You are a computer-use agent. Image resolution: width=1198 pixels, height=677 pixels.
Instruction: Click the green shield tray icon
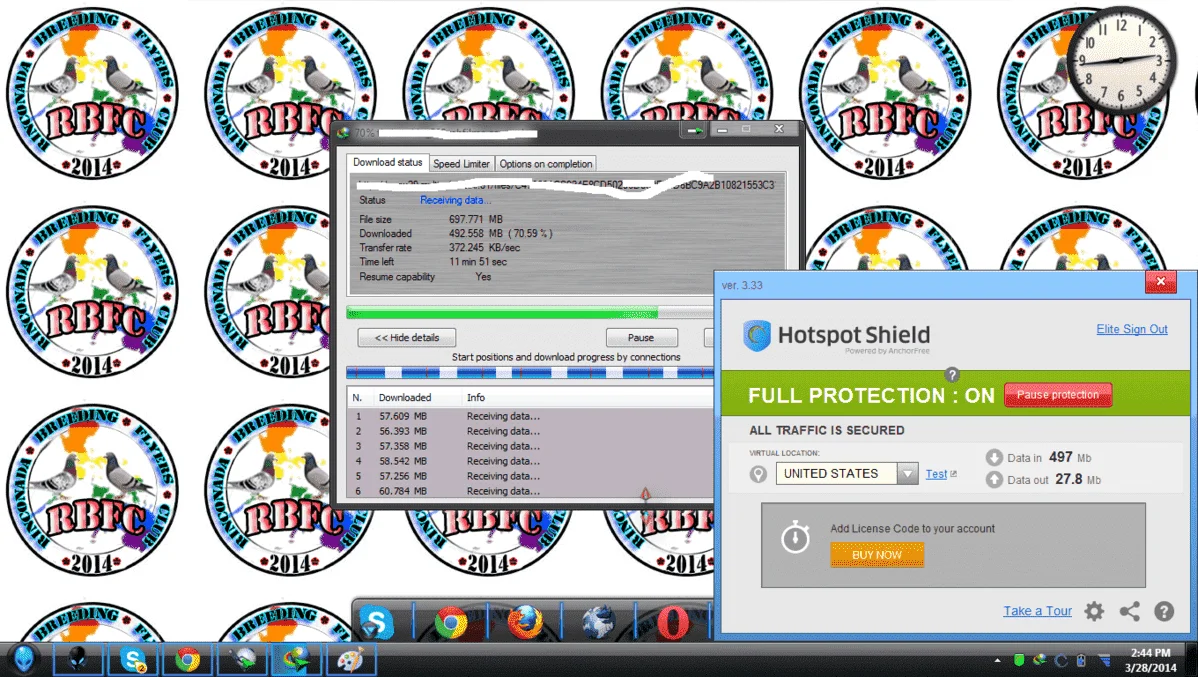point(1018,659)
